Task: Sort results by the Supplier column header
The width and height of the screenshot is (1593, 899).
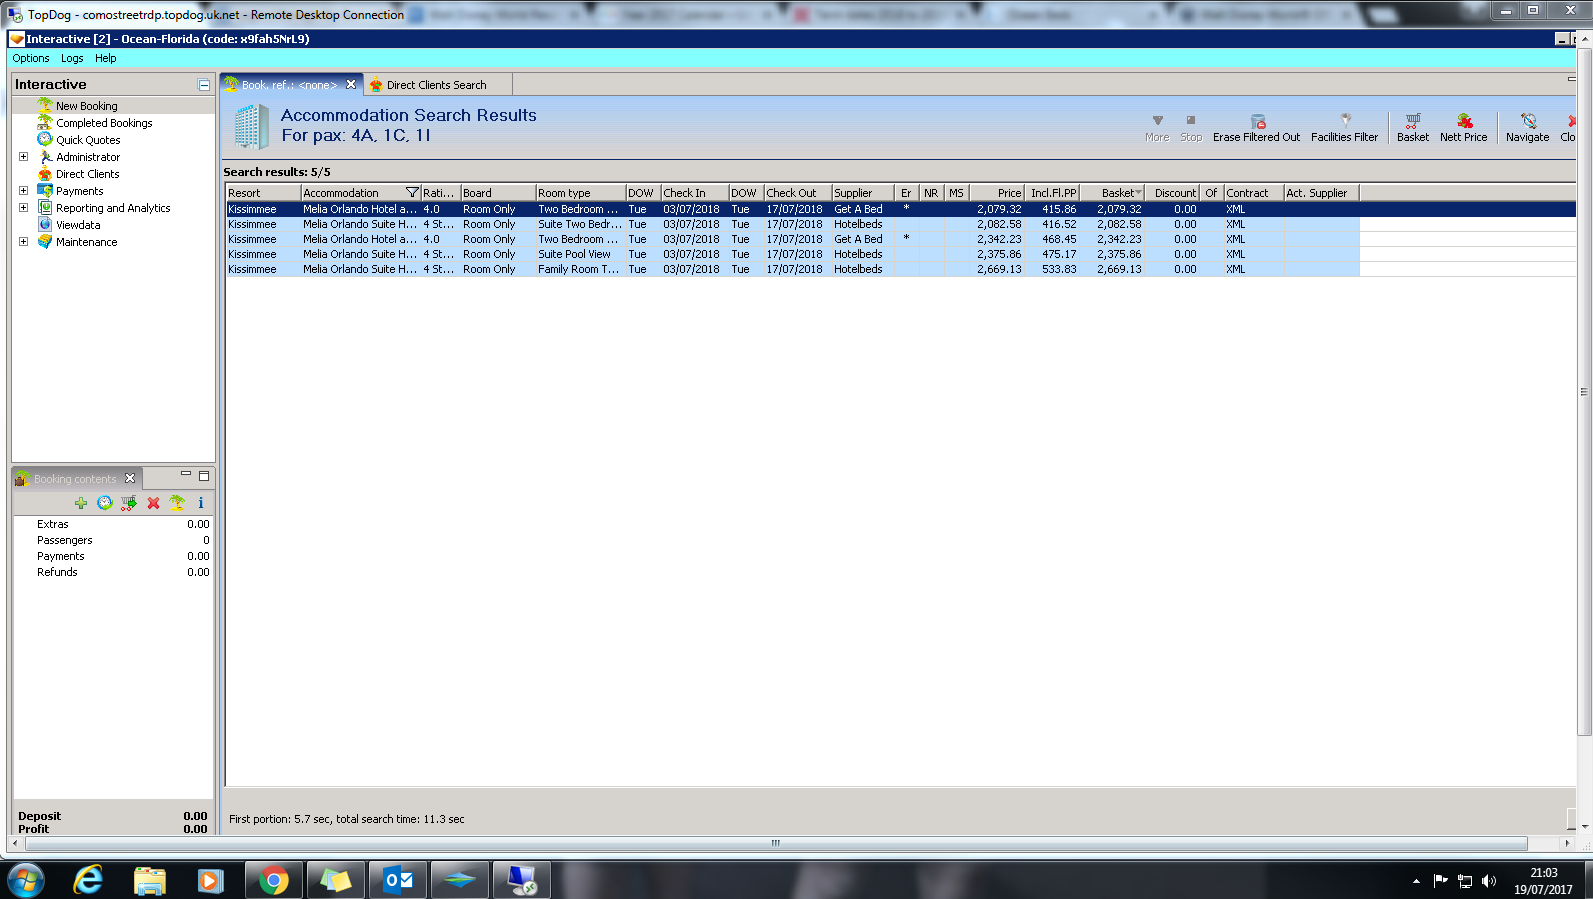Action: [x=863, y=193]
